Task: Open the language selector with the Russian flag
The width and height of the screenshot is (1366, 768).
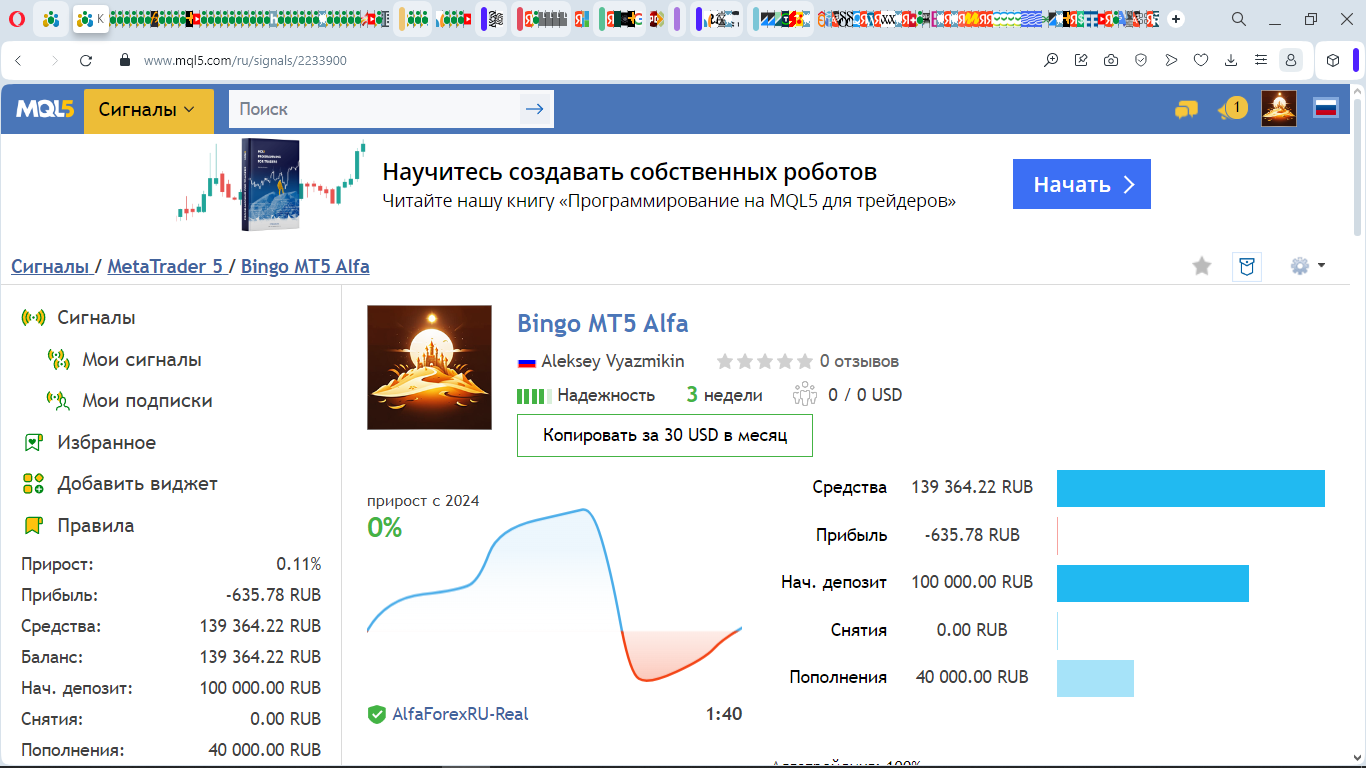Action: (1326, 108)
